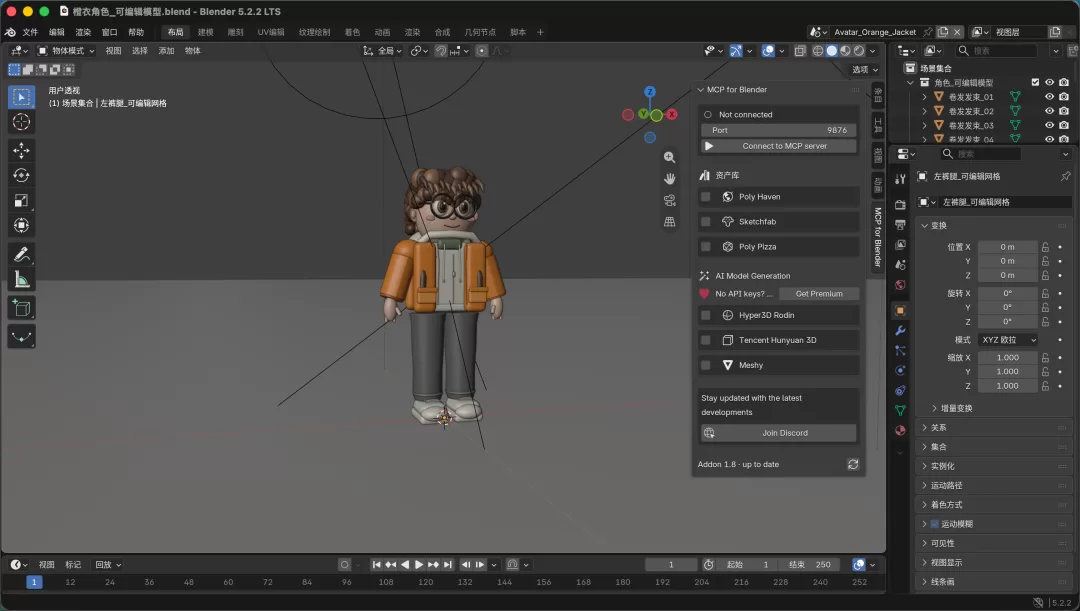Switch to the UV编辑 workspace tab
Image resolution: width=1080 pixels, height=611 pixels.
pos(271,32)
